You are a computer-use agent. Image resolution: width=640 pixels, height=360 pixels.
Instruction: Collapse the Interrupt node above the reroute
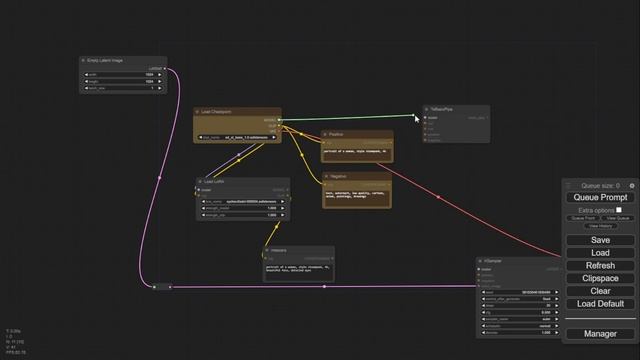tap(267, 250)
